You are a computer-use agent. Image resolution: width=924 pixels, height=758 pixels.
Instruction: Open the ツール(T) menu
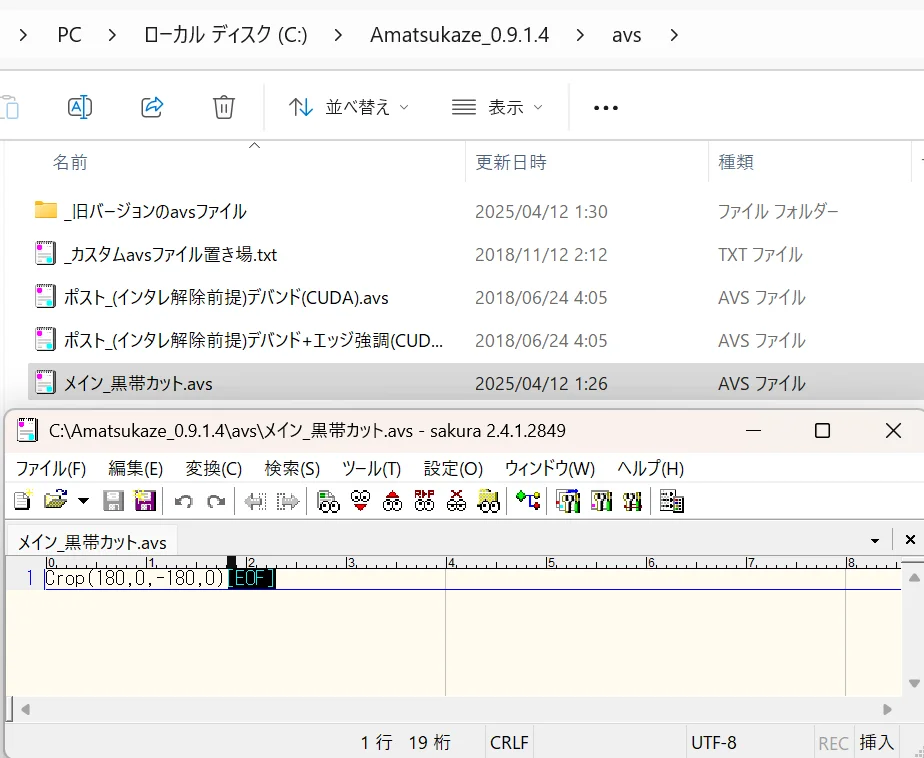click(371, 468)
